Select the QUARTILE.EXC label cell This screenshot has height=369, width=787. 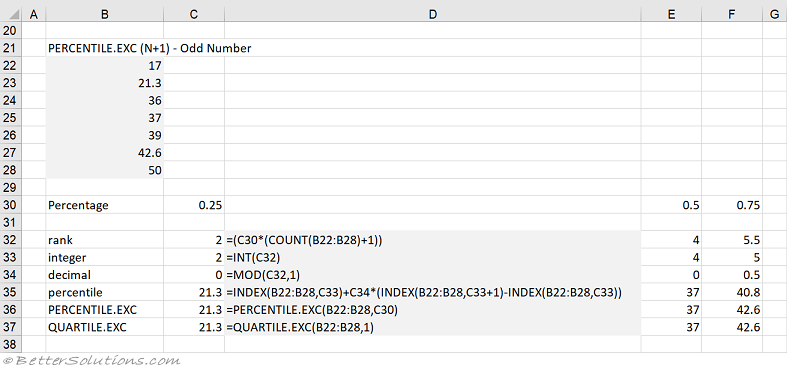pyautogui.click(x=104, y=327)
